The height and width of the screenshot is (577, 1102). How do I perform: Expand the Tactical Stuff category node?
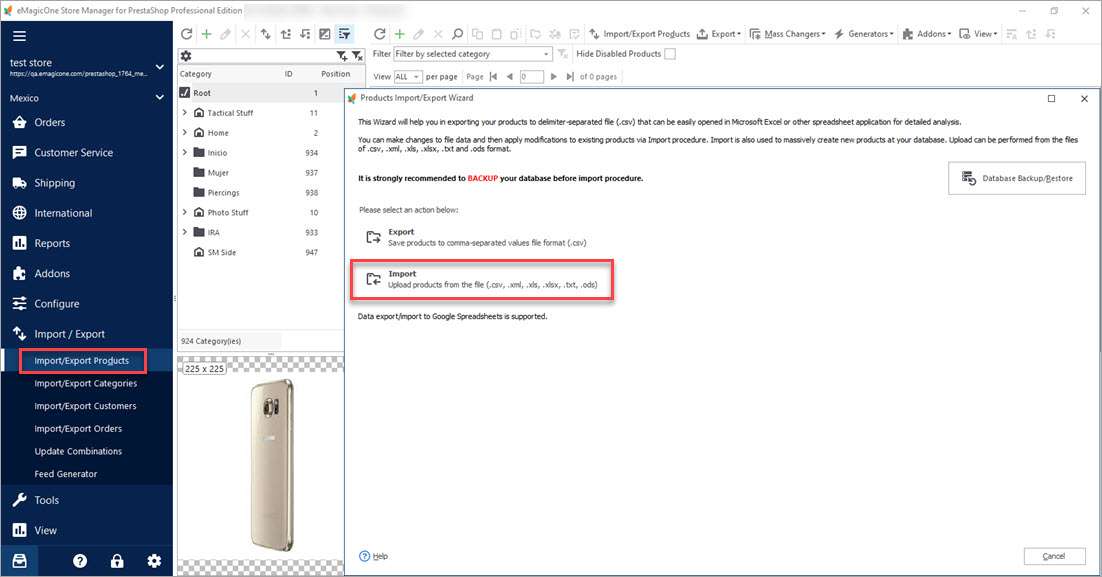(185, 112)
